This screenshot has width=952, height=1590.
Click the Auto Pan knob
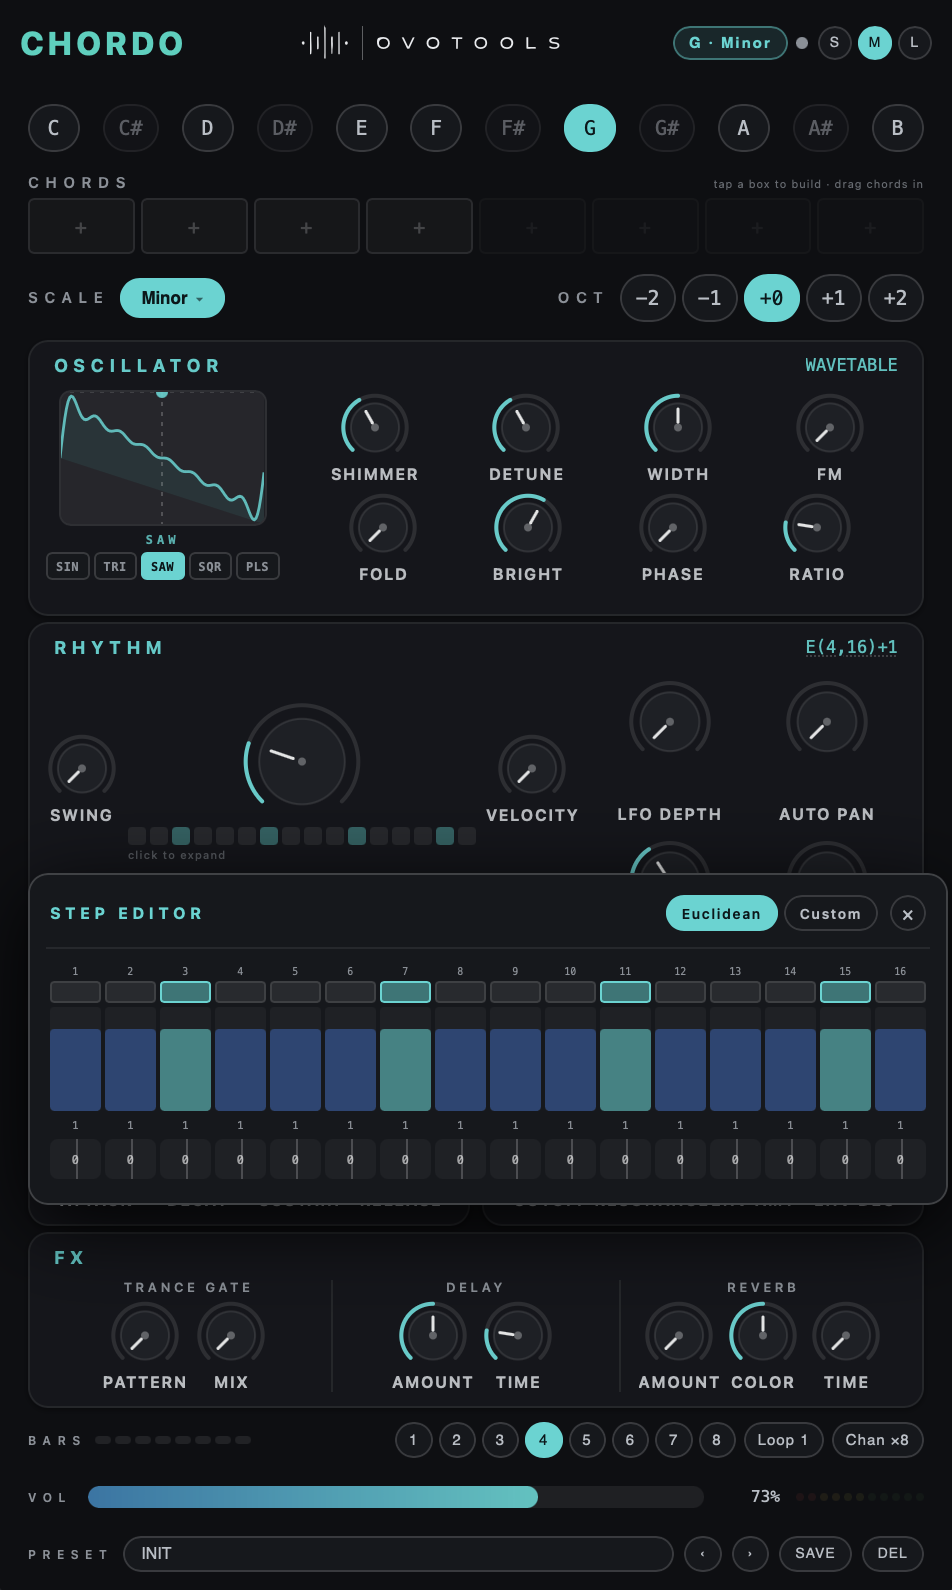pyautogui.click(x=827, y=722)
